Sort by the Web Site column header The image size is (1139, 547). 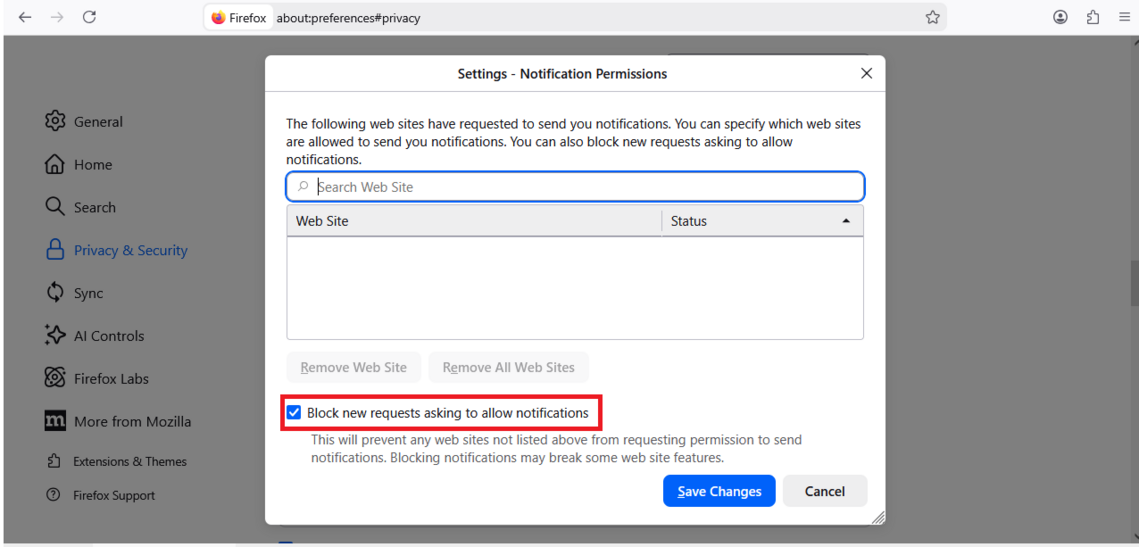pyautogui.click(x=473, y=221)
